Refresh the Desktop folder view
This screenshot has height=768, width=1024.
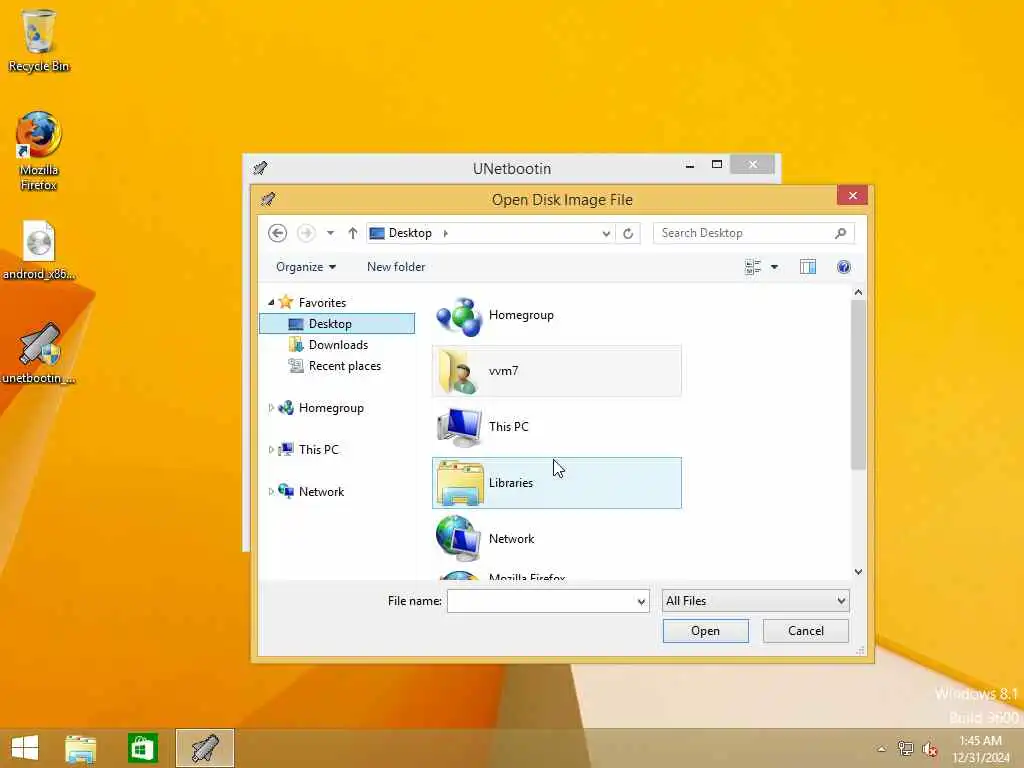point(628,233)
